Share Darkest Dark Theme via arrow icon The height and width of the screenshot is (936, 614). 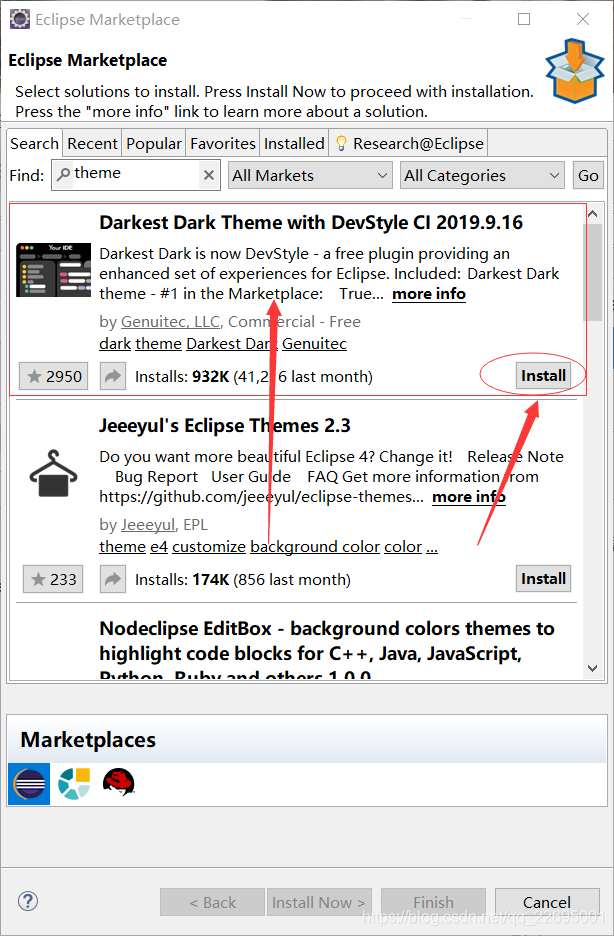tap(113, 376)
